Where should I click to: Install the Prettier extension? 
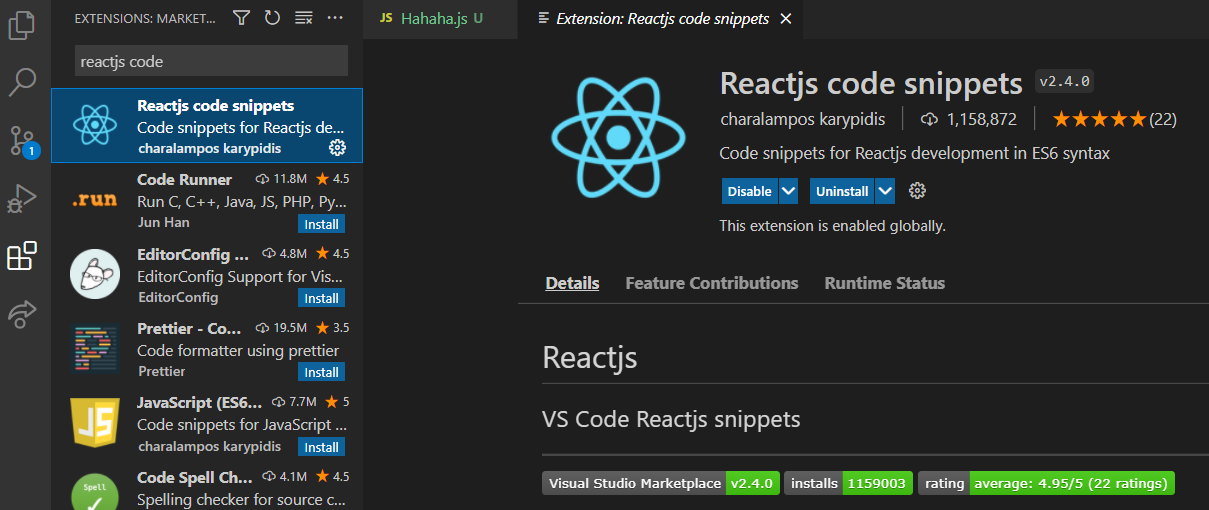(x=321, y=372)
